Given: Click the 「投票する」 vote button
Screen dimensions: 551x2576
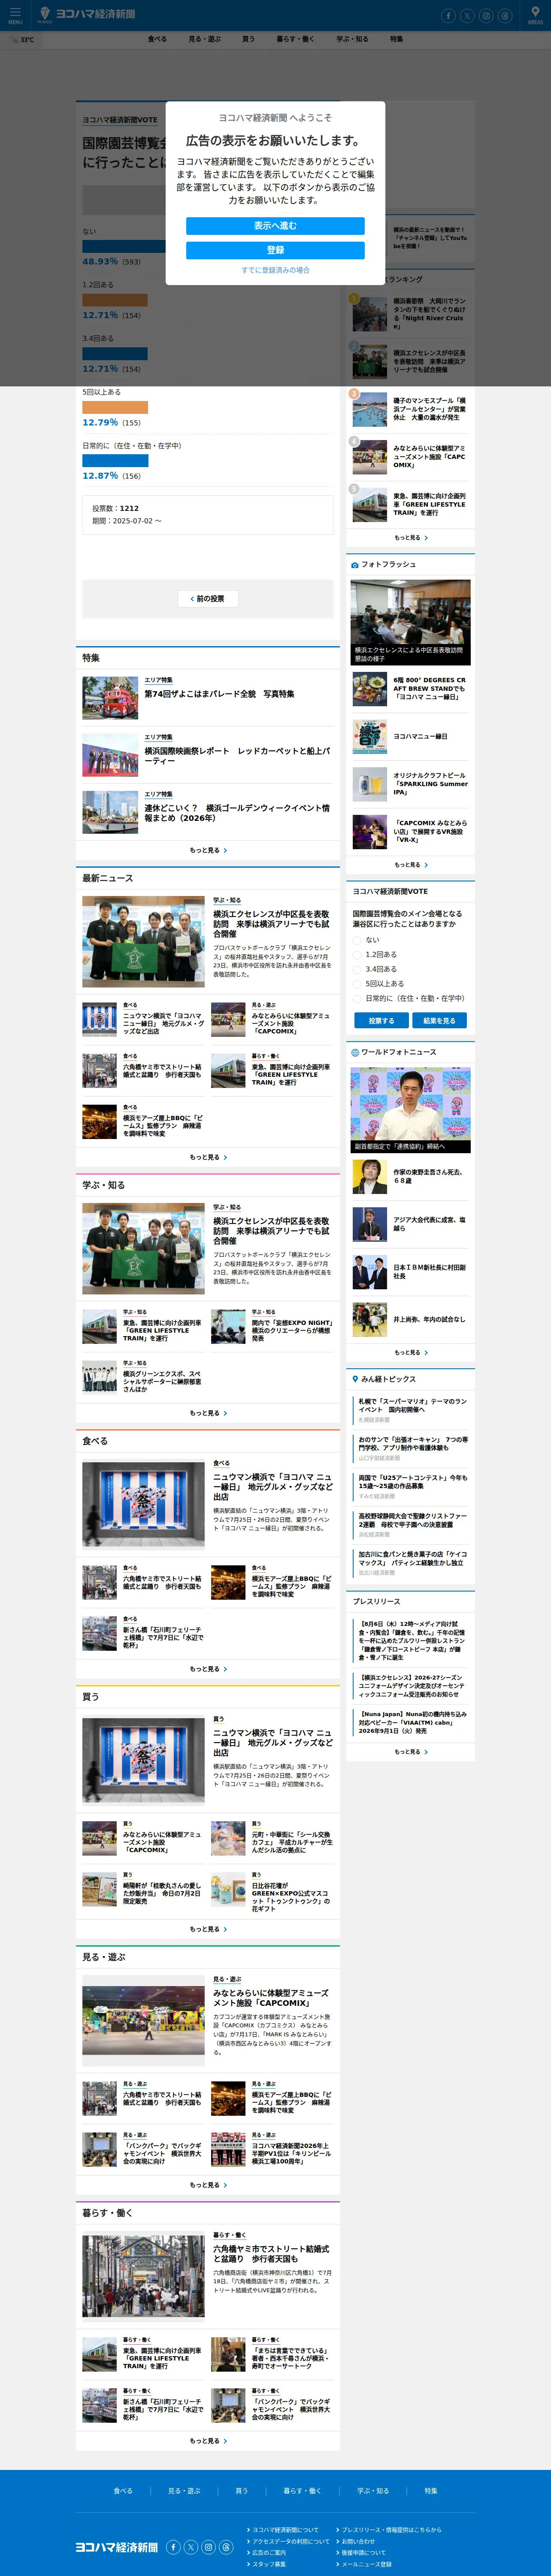Looking at the screenshot, I should coord(381,1020).
